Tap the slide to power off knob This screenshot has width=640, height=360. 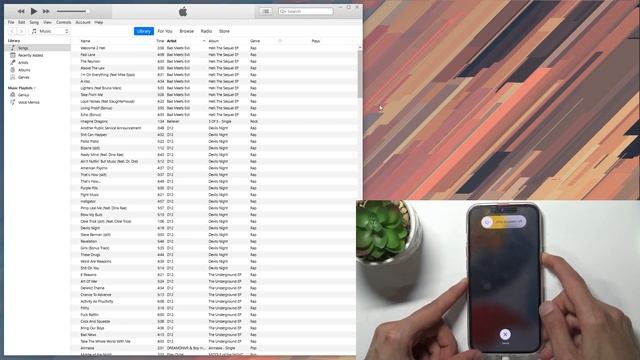tap(487, 222)
